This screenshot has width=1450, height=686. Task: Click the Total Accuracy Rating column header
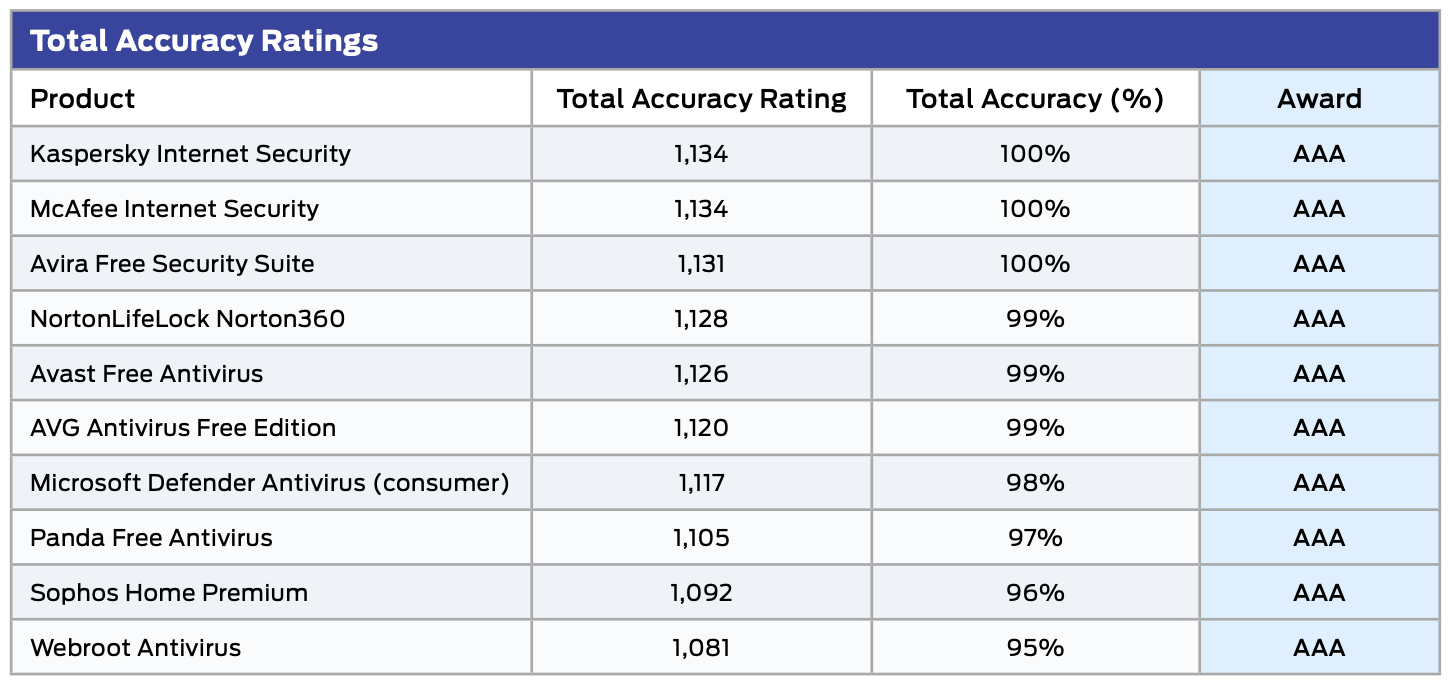701,99
